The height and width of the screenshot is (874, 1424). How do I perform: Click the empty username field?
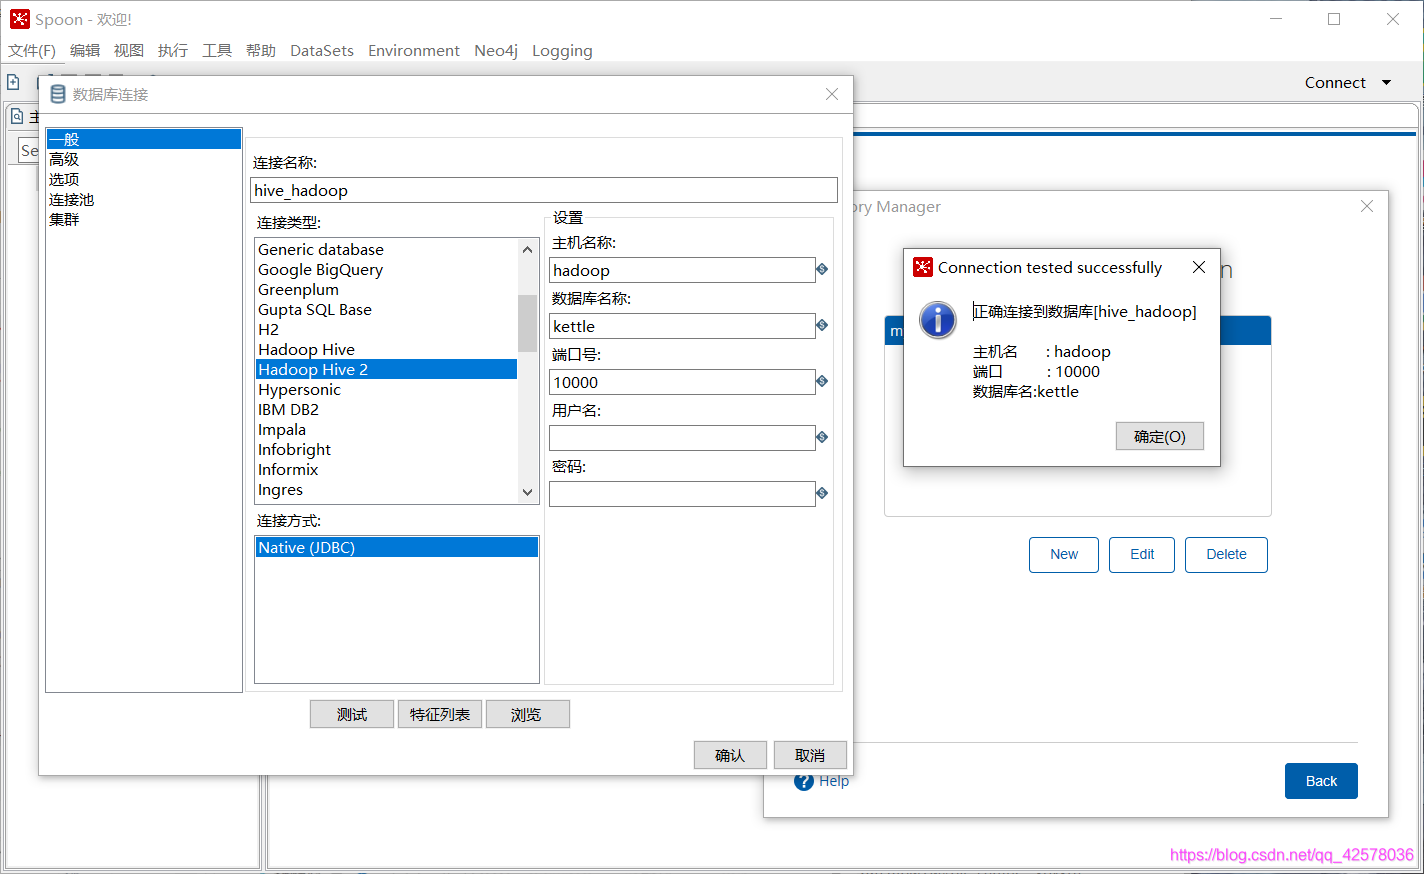(682, 438)
